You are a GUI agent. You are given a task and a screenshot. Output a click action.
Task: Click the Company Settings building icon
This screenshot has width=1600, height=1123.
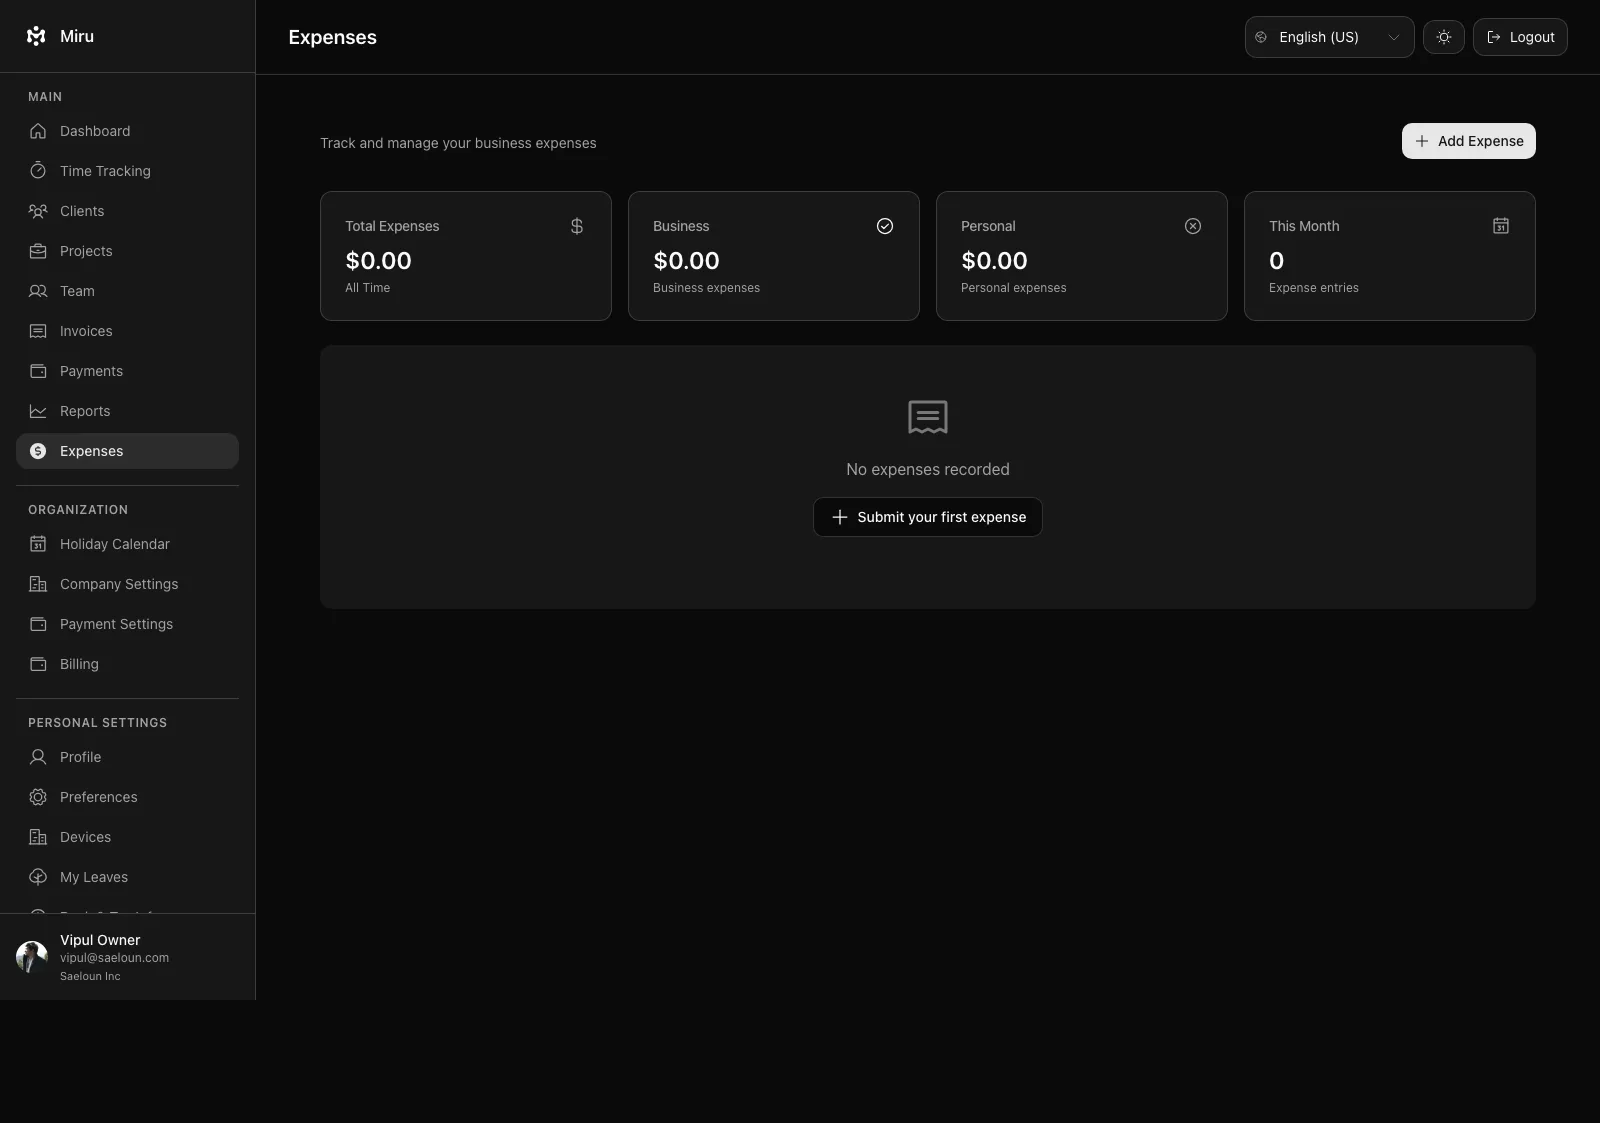(38, 584)
